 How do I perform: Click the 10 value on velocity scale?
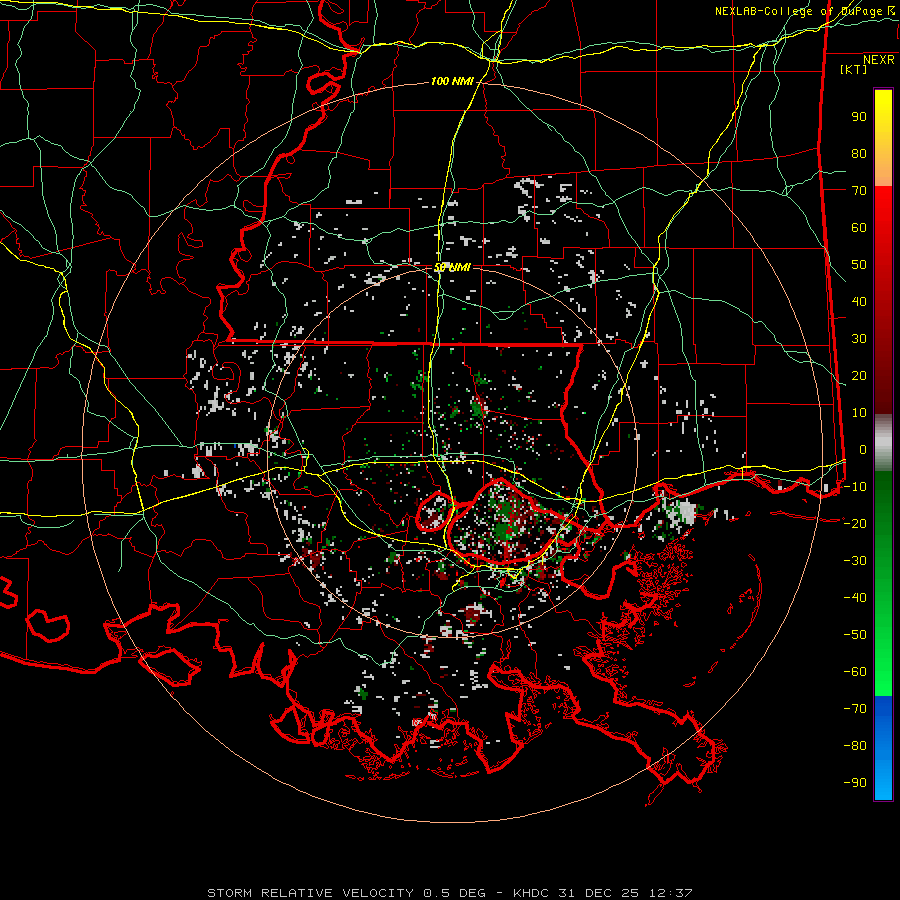click(859, 413)
